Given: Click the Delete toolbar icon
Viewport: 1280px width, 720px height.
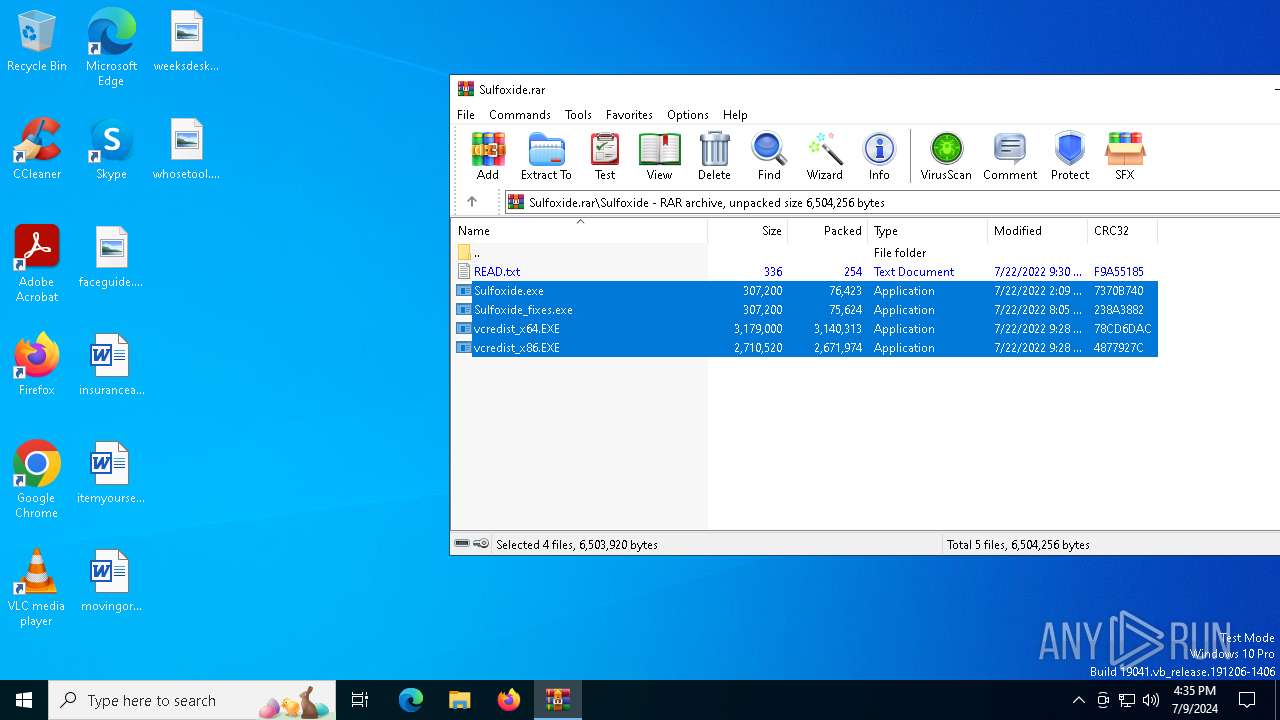Looking at the screenshot, I should pyautogui.click(x=714, y=156).
